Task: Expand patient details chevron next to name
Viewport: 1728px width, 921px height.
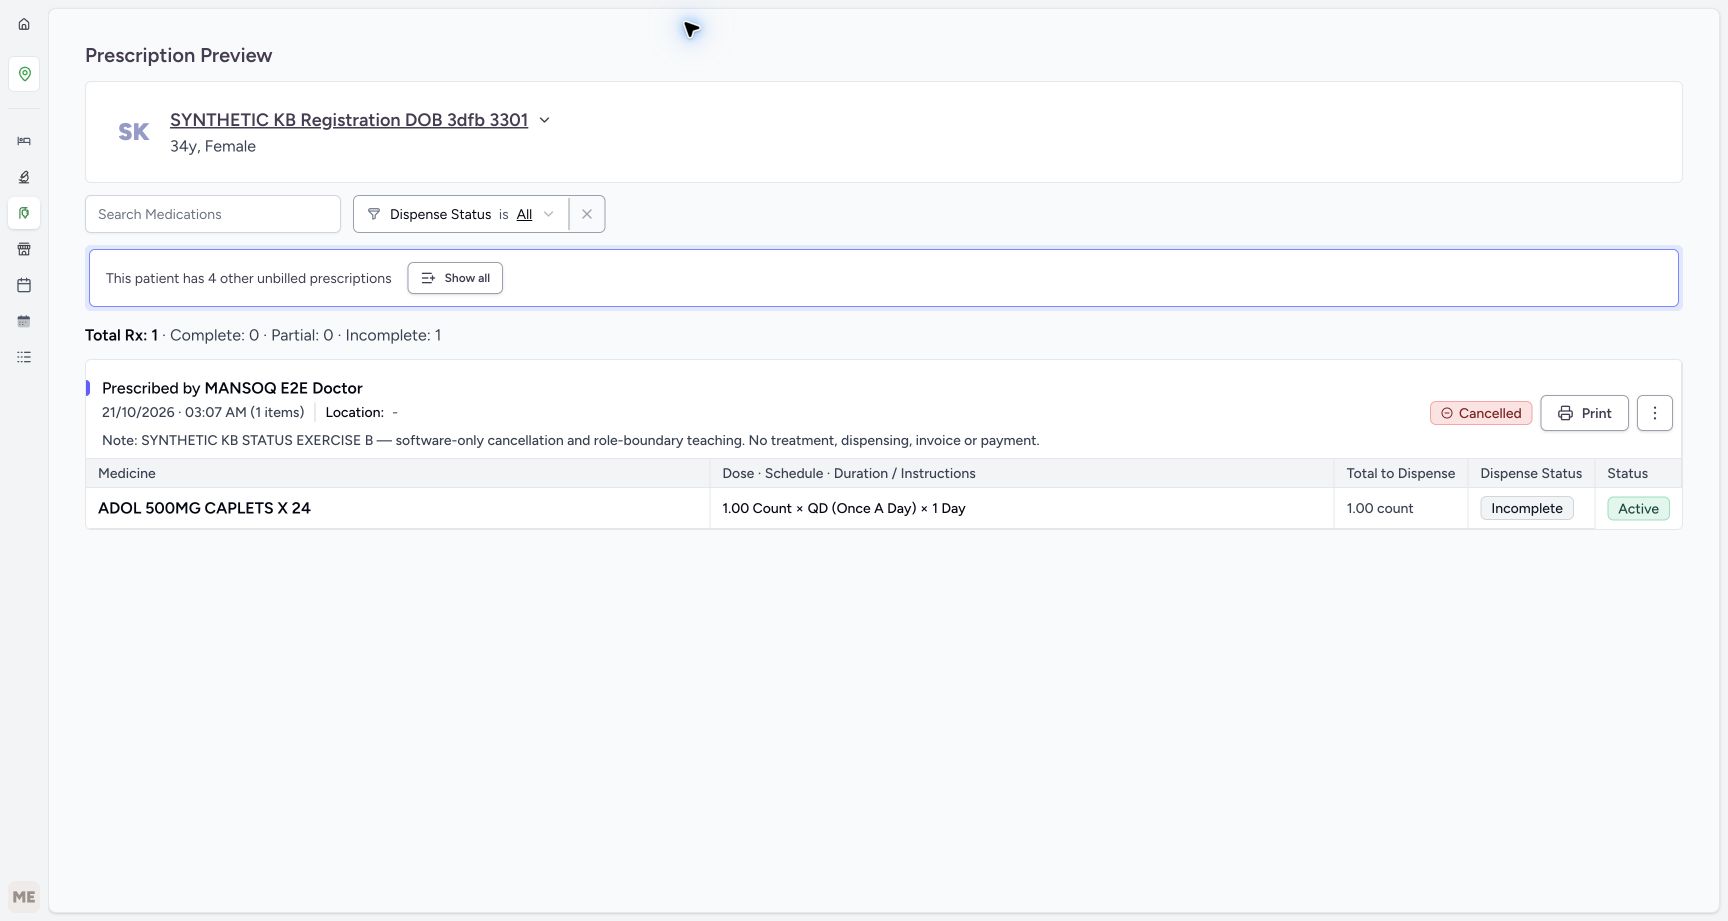Action: pyautogui.click(x=545, y=120)
